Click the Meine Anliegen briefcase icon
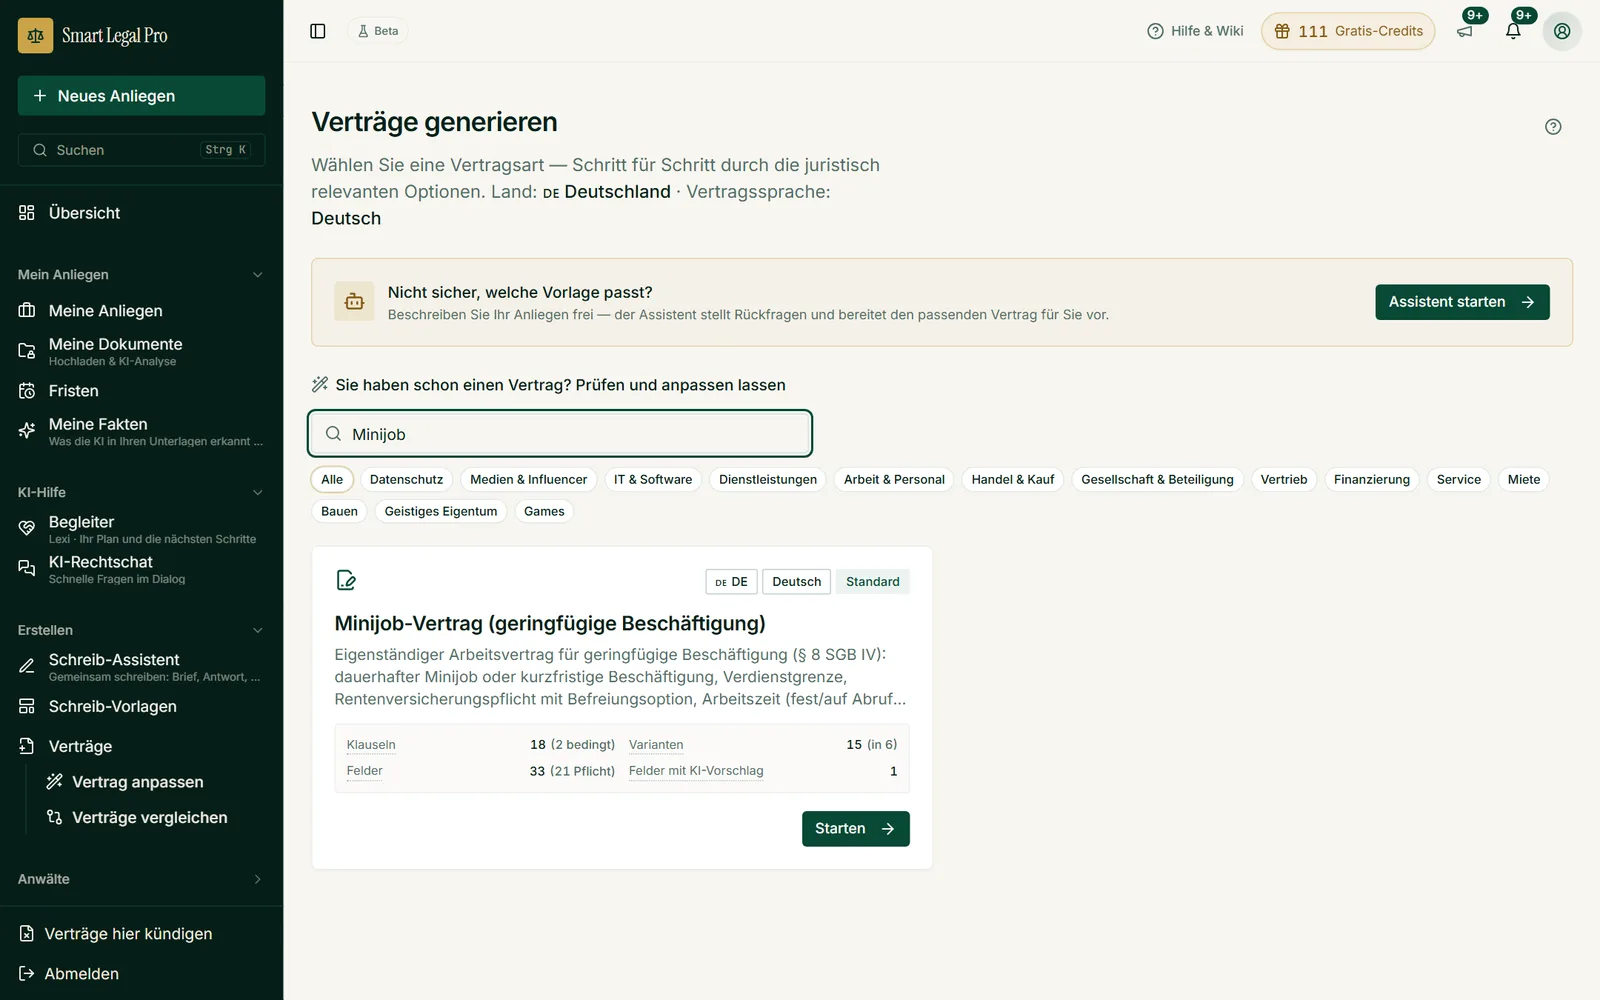Image resolution: width=1600 pixels, height=1000 pixels. coord(27,311)
